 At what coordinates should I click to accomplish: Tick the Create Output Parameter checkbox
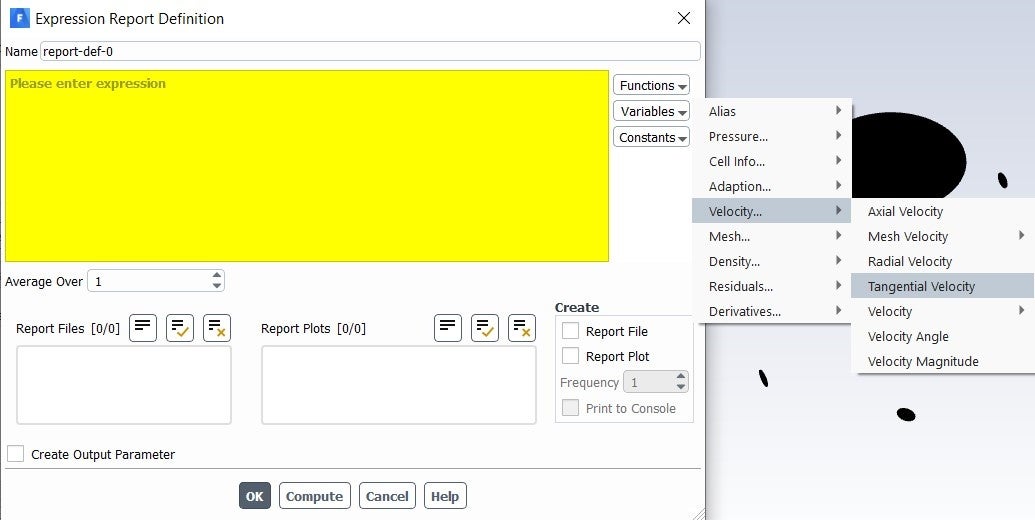[x=15, y=454]
